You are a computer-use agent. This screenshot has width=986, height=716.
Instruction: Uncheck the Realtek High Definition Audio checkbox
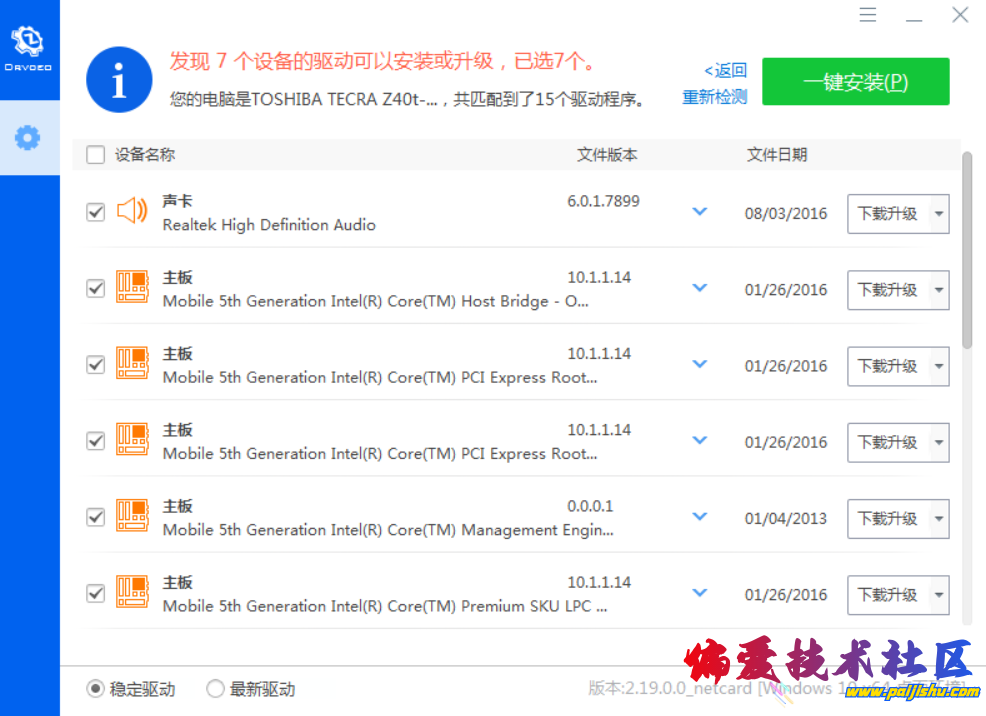96,212
